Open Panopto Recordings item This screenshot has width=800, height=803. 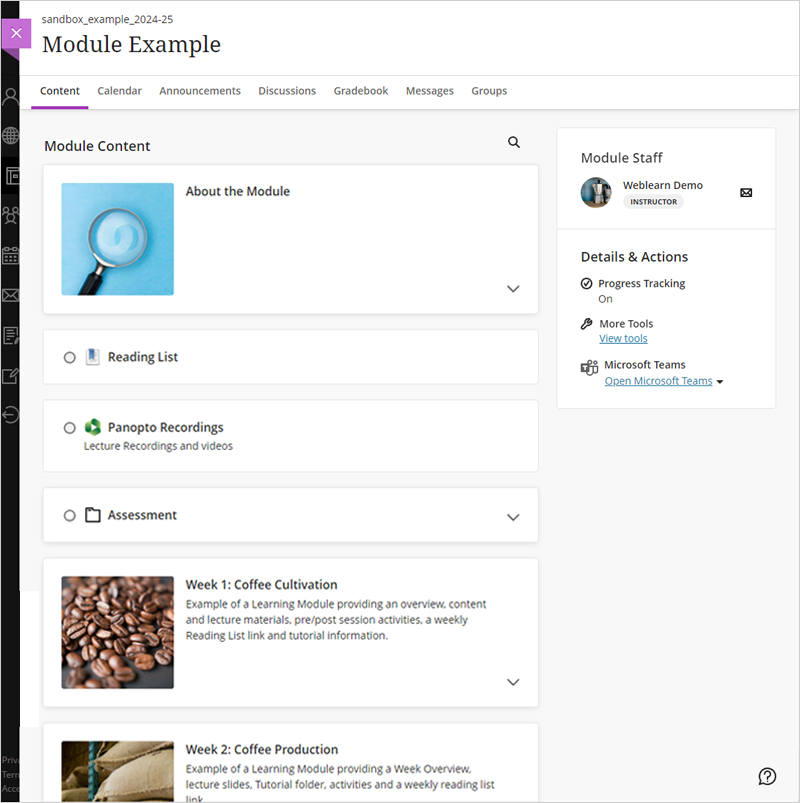165,427
